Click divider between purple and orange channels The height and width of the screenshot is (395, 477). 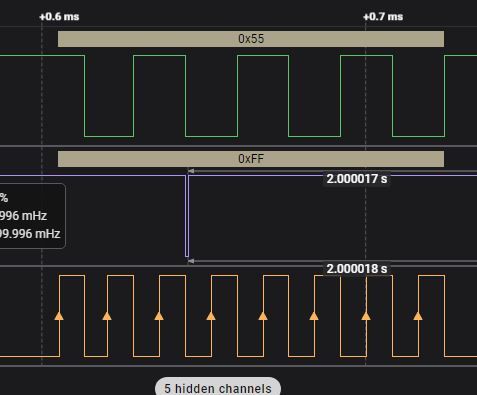point(238,266)
